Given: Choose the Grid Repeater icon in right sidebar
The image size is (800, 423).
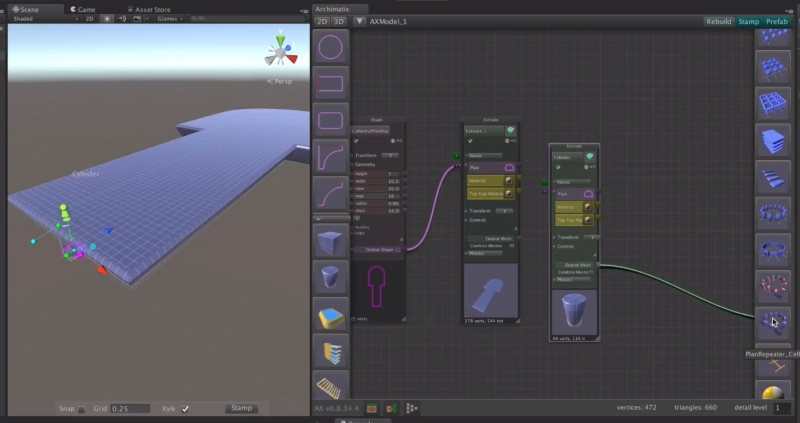Looking at the screenshot, I should (769, 104).
